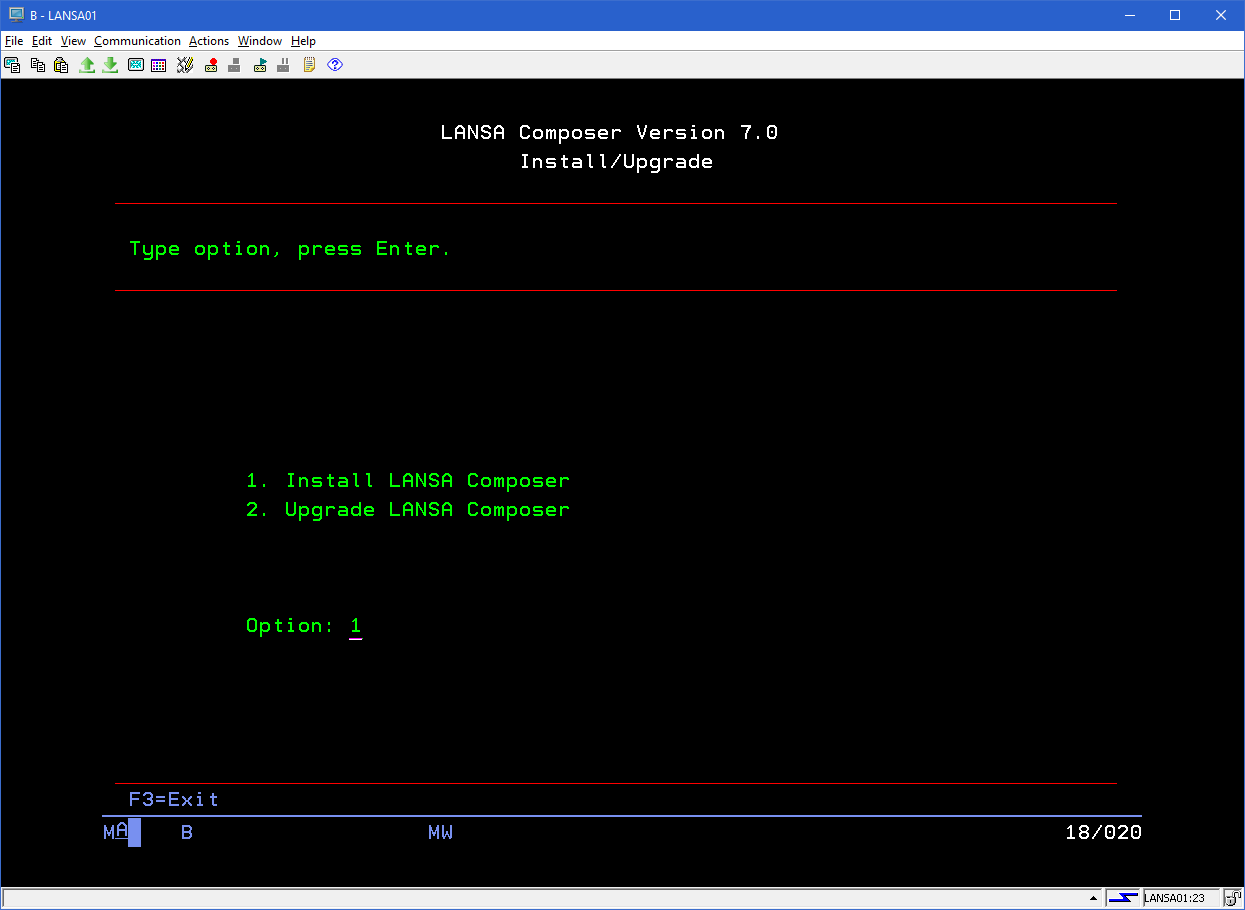Click 'Type option, press Enter.' text
The image size is (1245, 910).
290,249
